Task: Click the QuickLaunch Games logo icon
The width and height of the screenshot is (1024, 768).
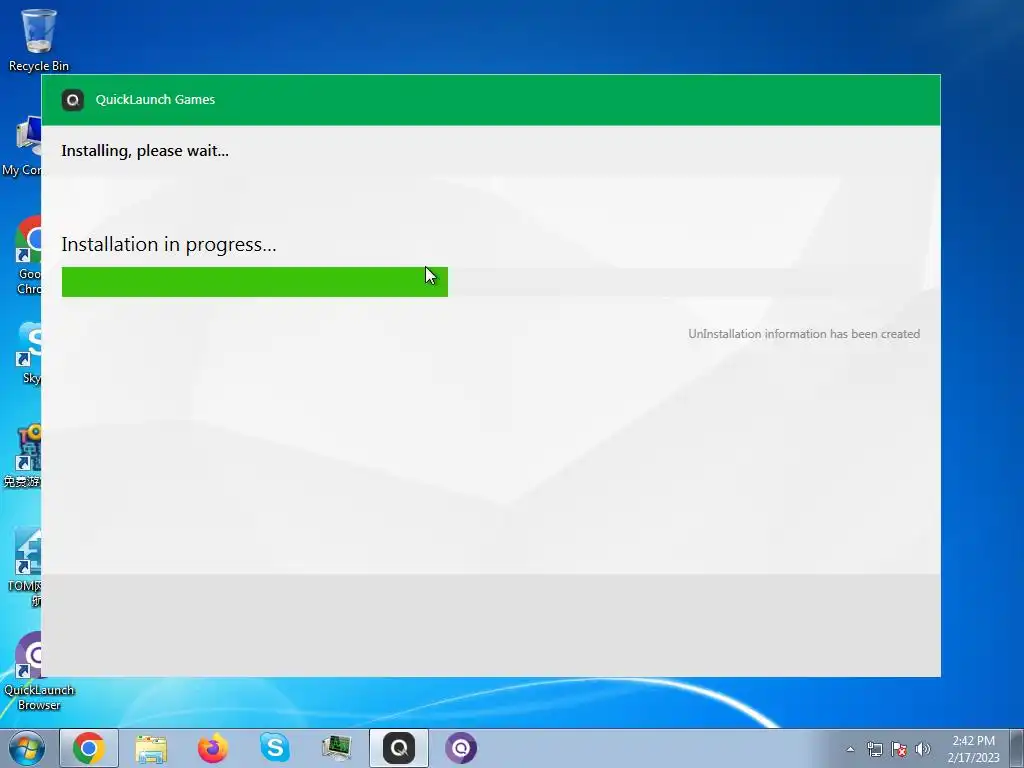Action: coord(72,100)
